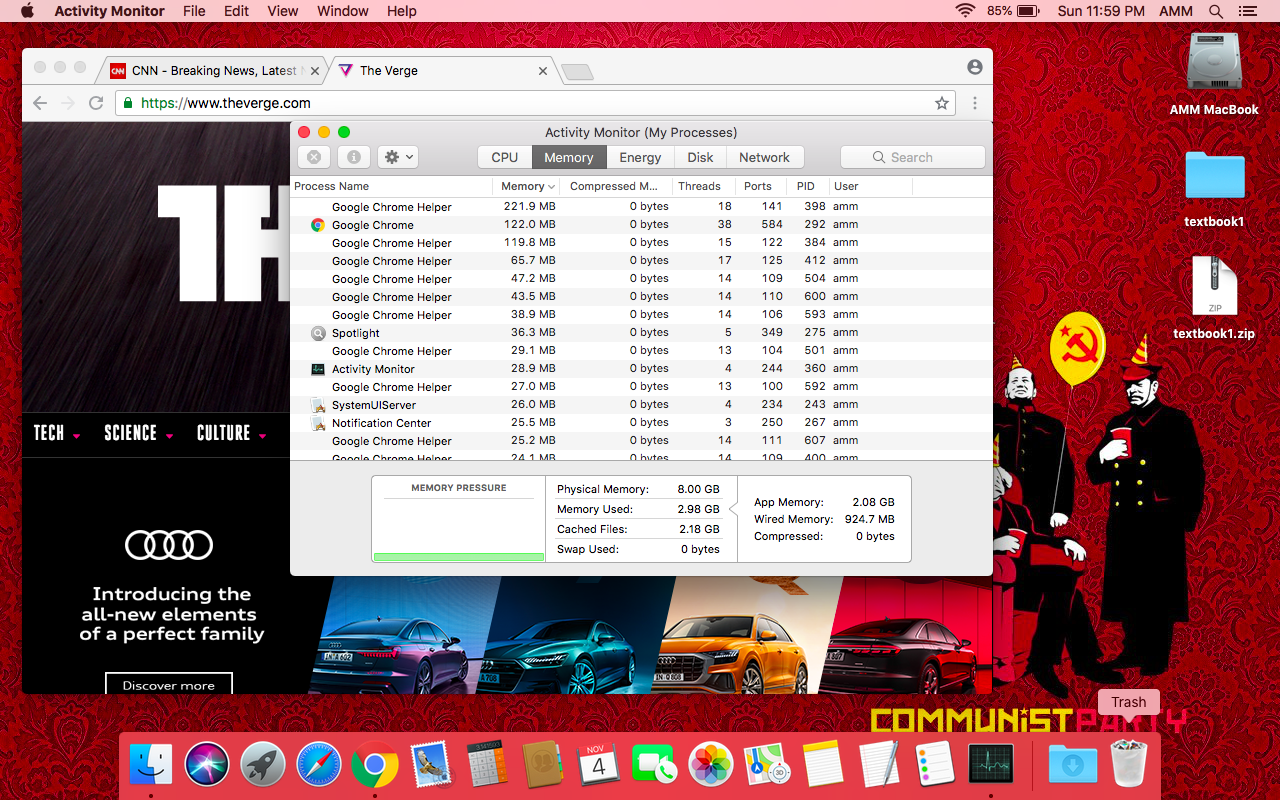
Task: Select the Memory tab
Action: pyautogui.click(x=569, y=157)
